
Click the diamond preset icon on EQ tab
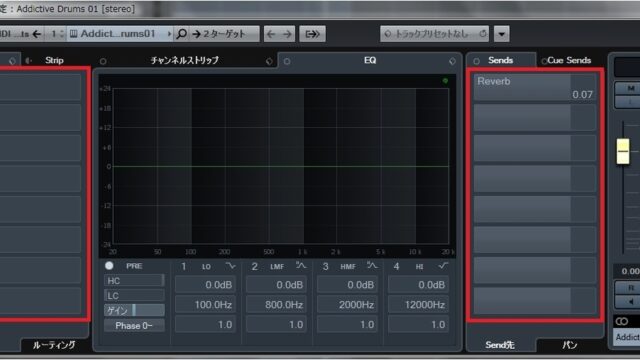452,61
